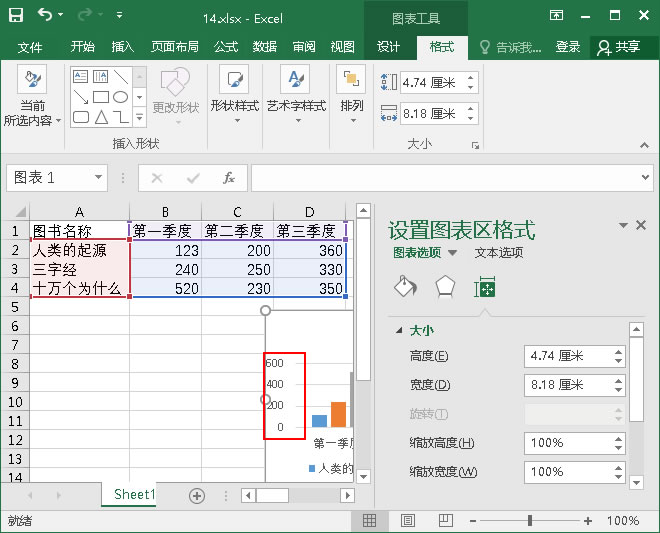
Task: Select row 7 header
Action: pyautogui.click(x=15, y=344)
